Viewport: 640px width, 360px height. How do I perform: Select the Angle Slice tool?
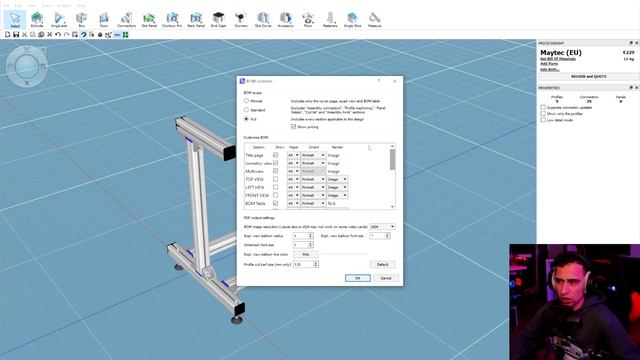click(352, 19)
